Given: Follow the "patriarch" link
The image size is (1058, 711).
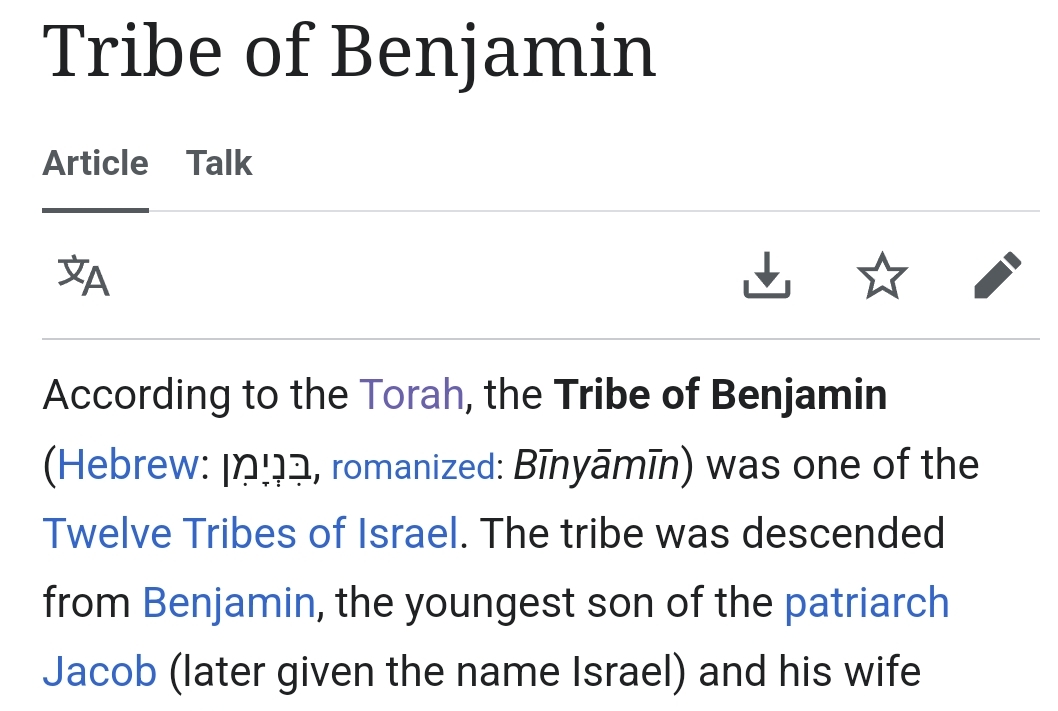Looking at the screenshot, I should 866,603.
